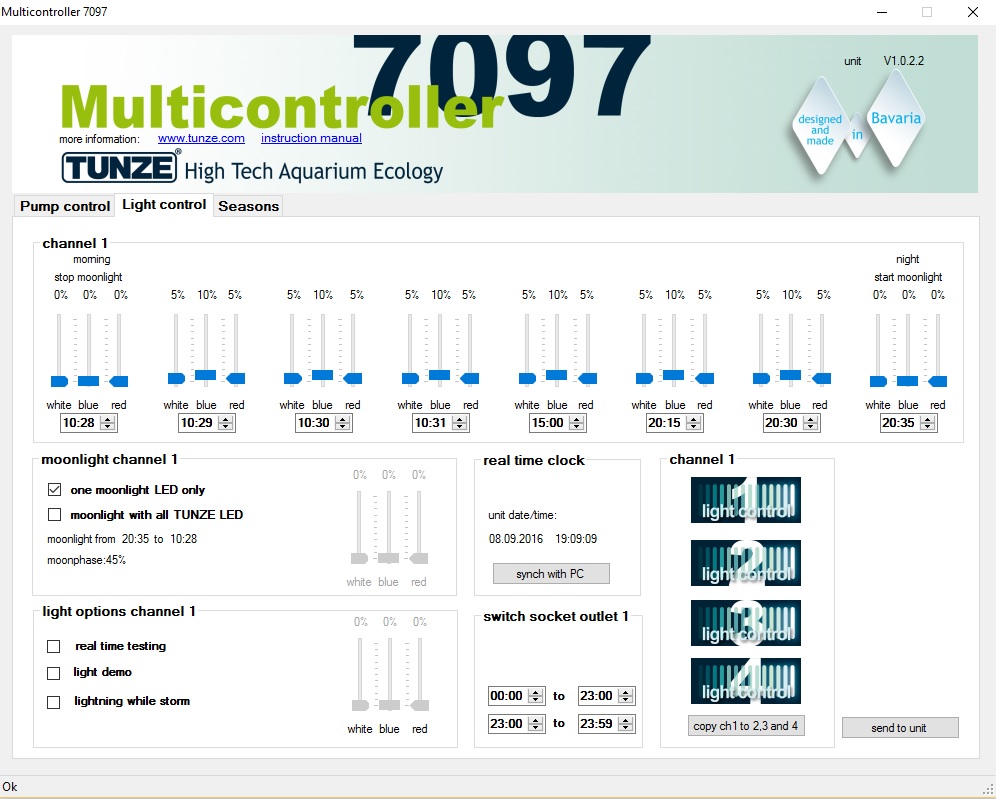996x799 pixels.
Task: Click the version text 'V1.0.2.2'
Action: [904, 61]
